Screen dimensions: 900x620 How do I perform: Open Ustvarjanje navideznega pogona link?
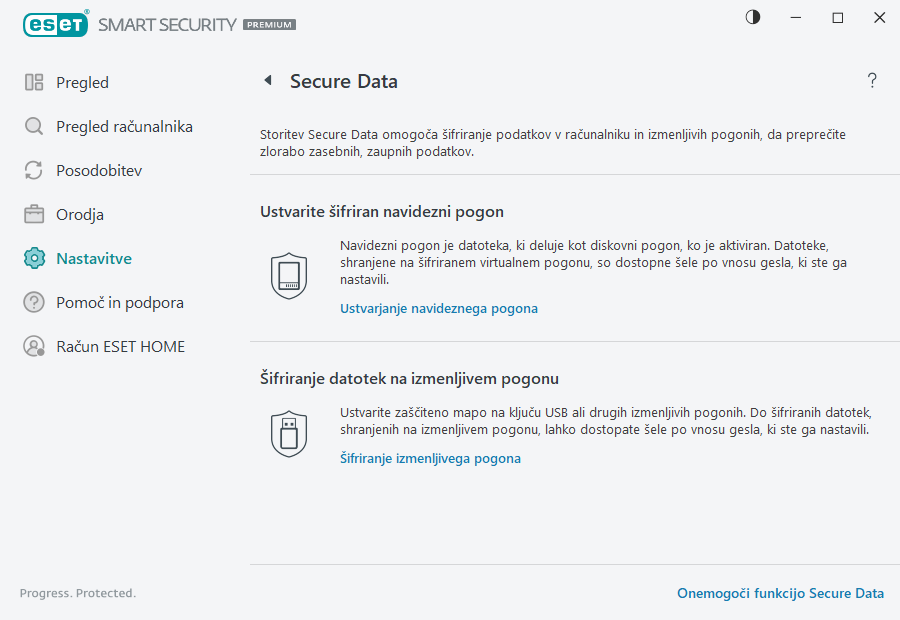coord(438,308)
